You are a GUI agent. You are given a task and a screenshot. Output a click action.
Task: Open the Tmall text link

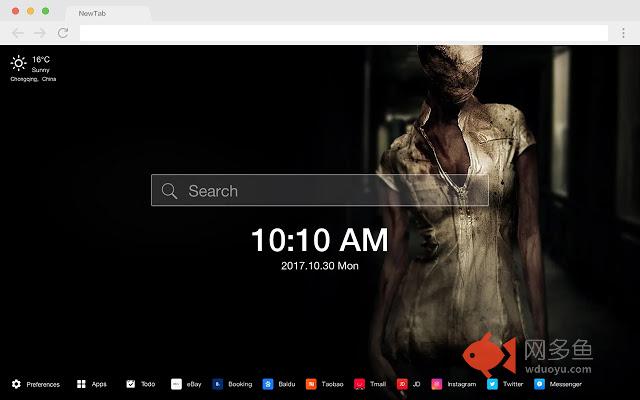point(378,384)
